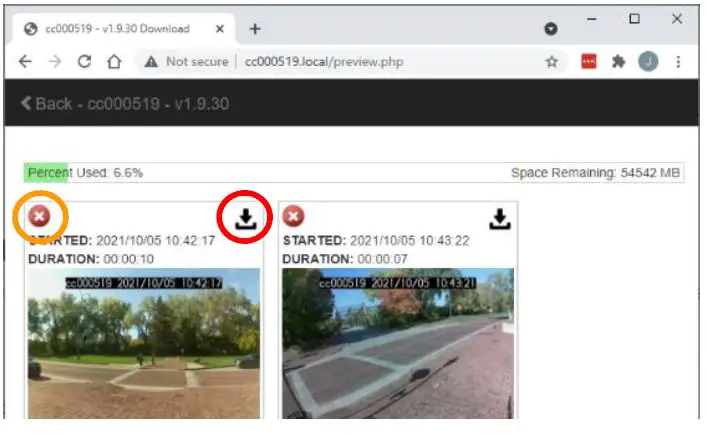The width and height of the screenshot is (707, 435).
Task: Open the profile avatar J
Action: (x=648, y=61)
